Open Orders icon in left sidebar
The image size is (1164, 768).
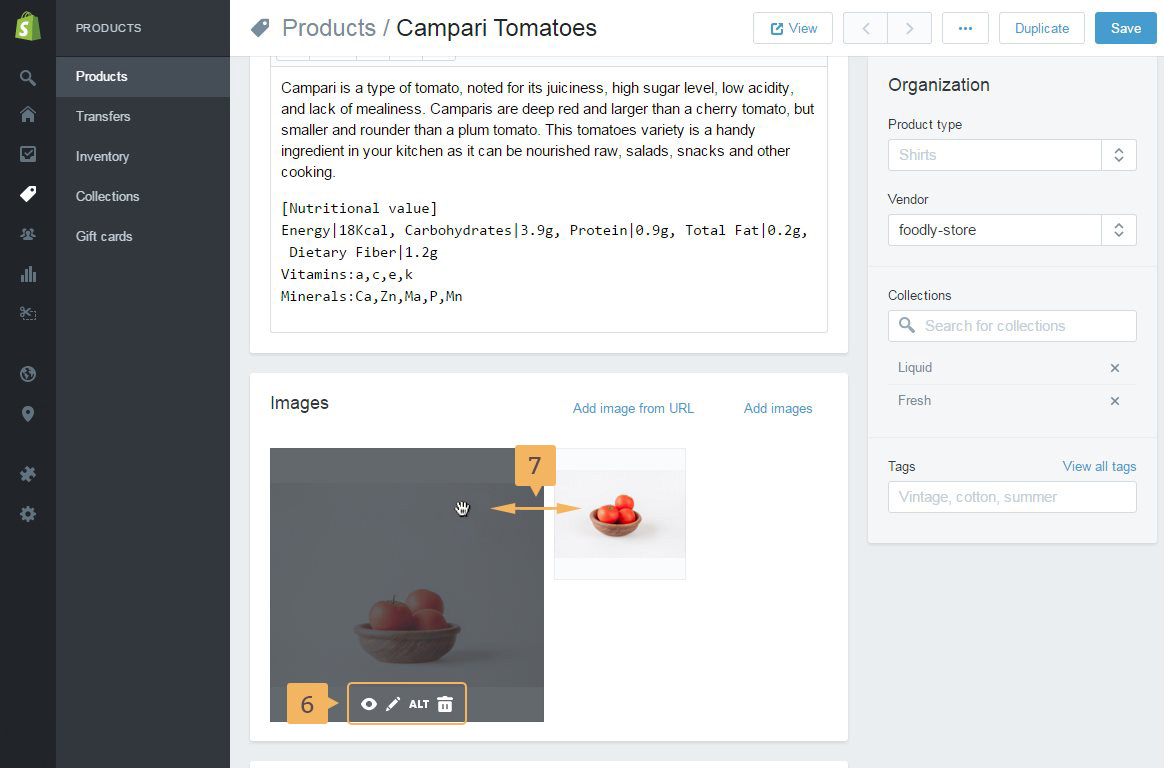point(28,154)
